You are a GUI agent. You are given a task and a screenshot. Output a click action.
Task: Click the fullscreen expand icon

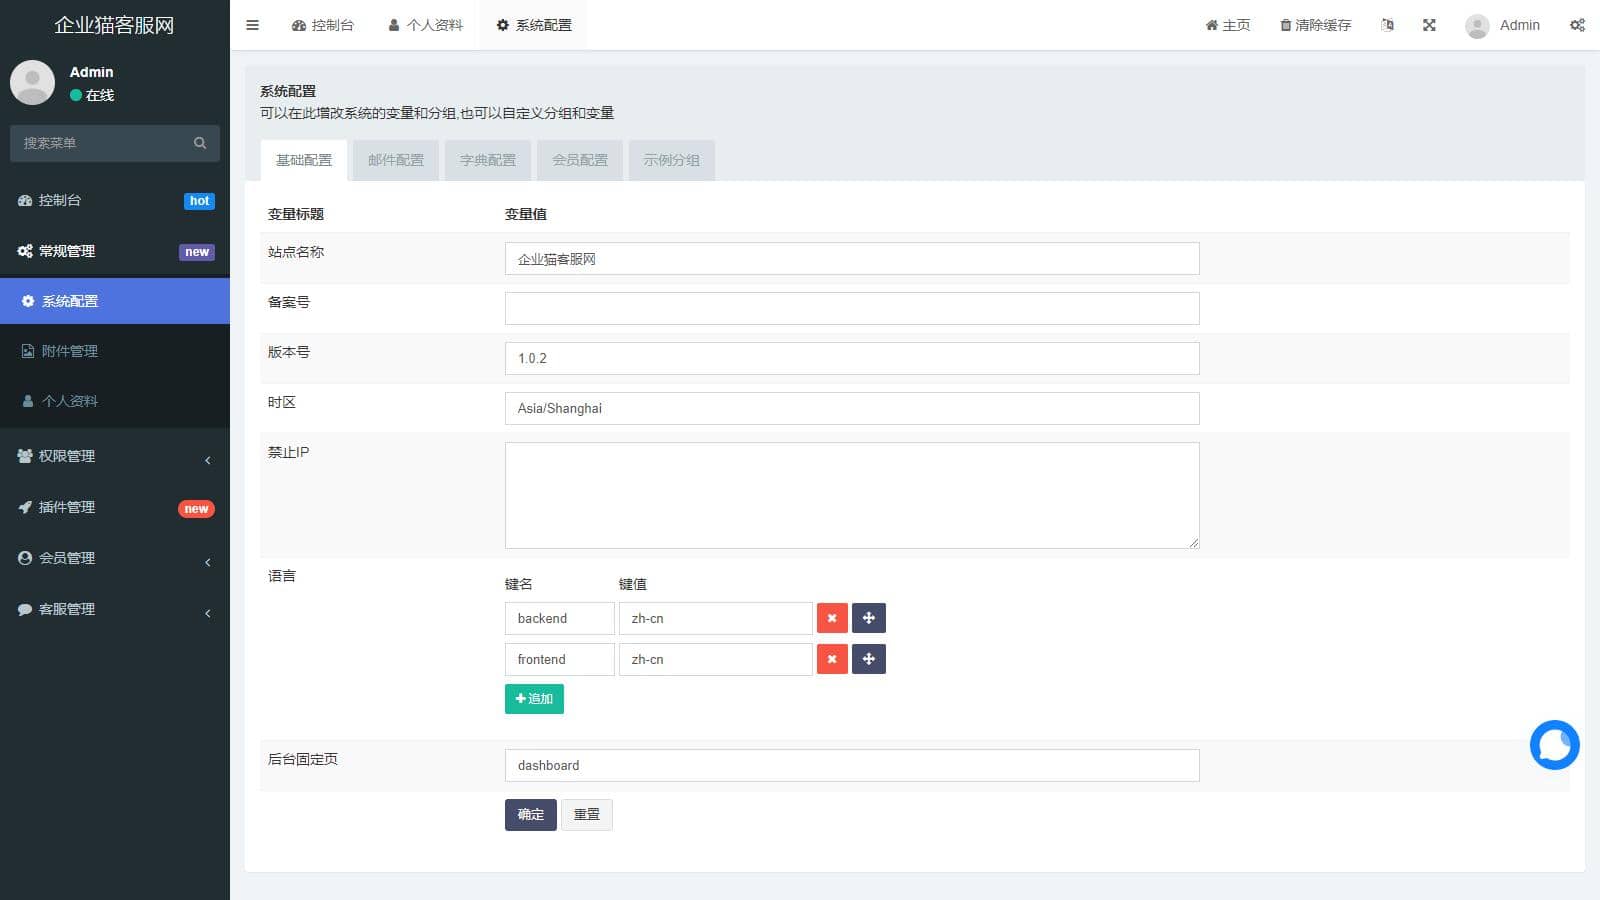pyautogui.click(x=1429, y=25)
